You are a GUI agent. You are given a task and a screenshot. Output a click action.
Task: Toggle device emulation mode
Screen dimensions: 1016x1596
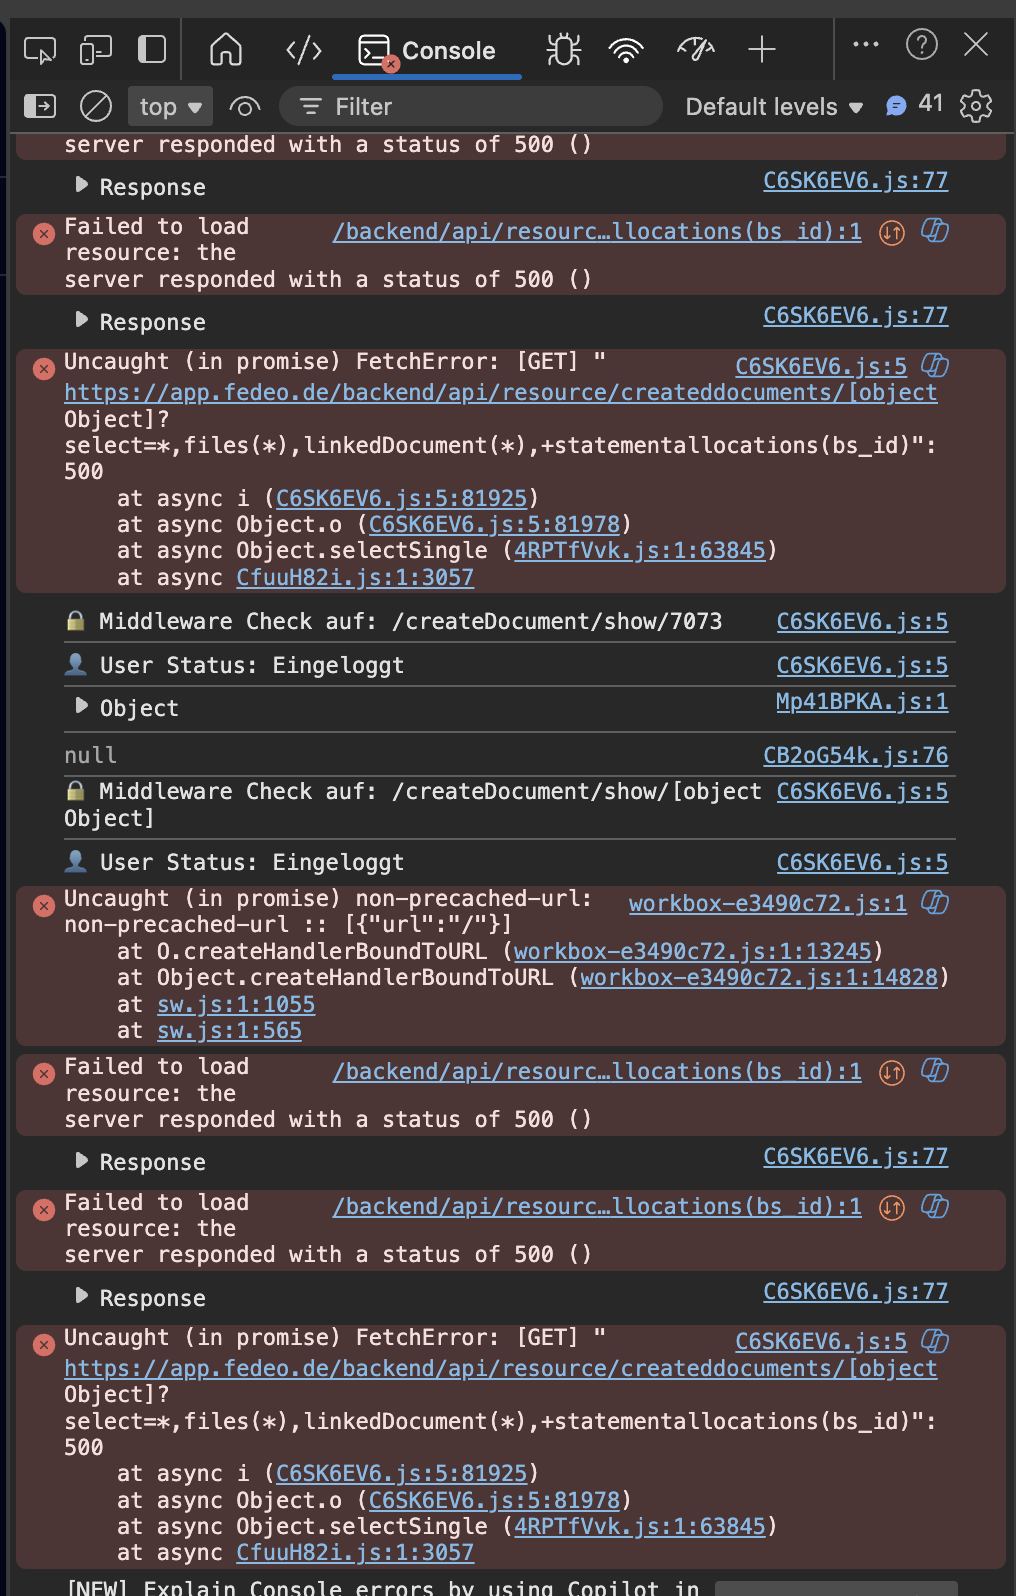point(96,49)
